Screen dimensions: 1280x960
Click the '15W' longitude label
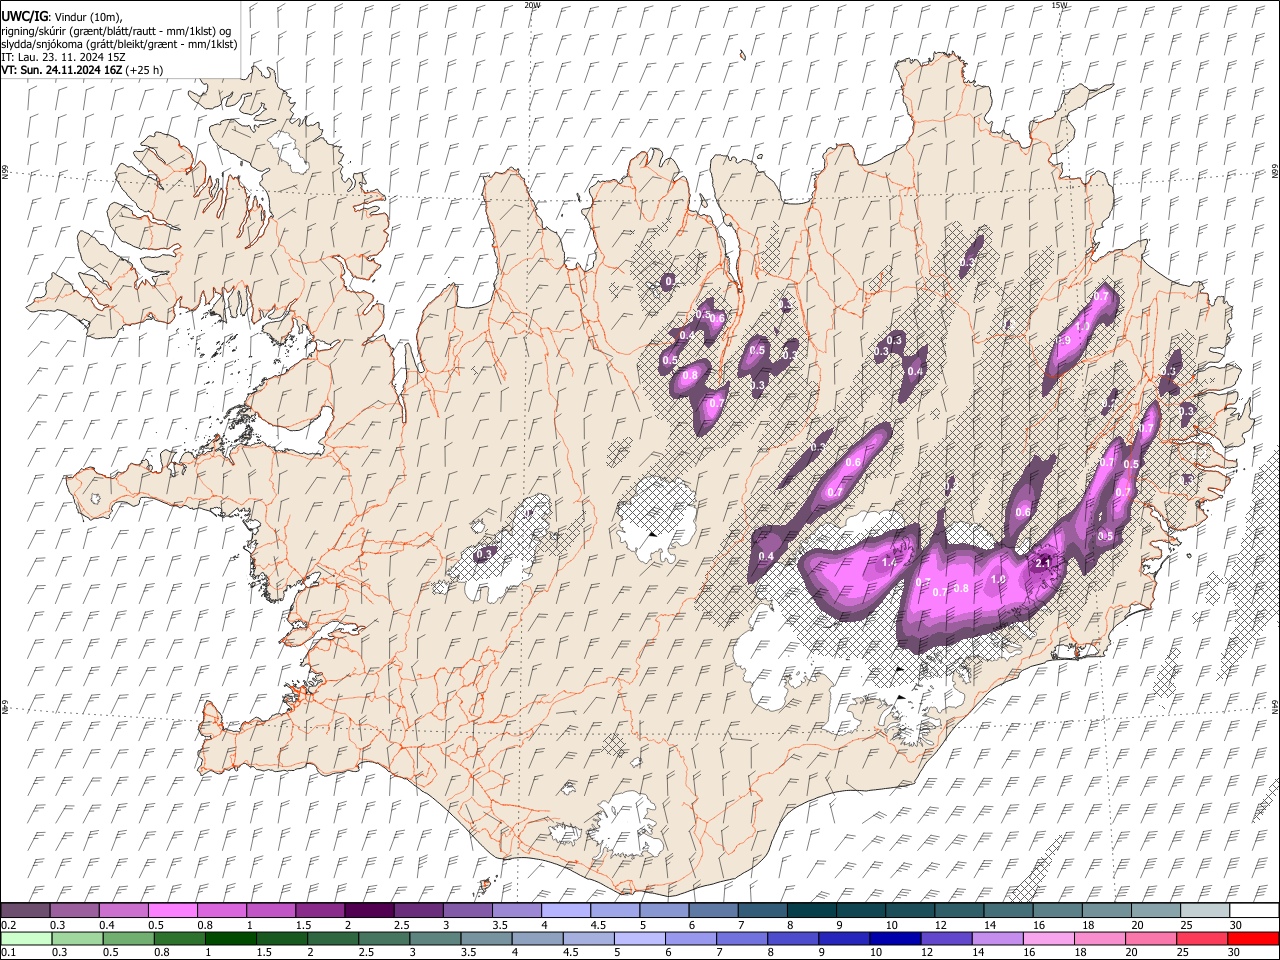coord(1059,5)
